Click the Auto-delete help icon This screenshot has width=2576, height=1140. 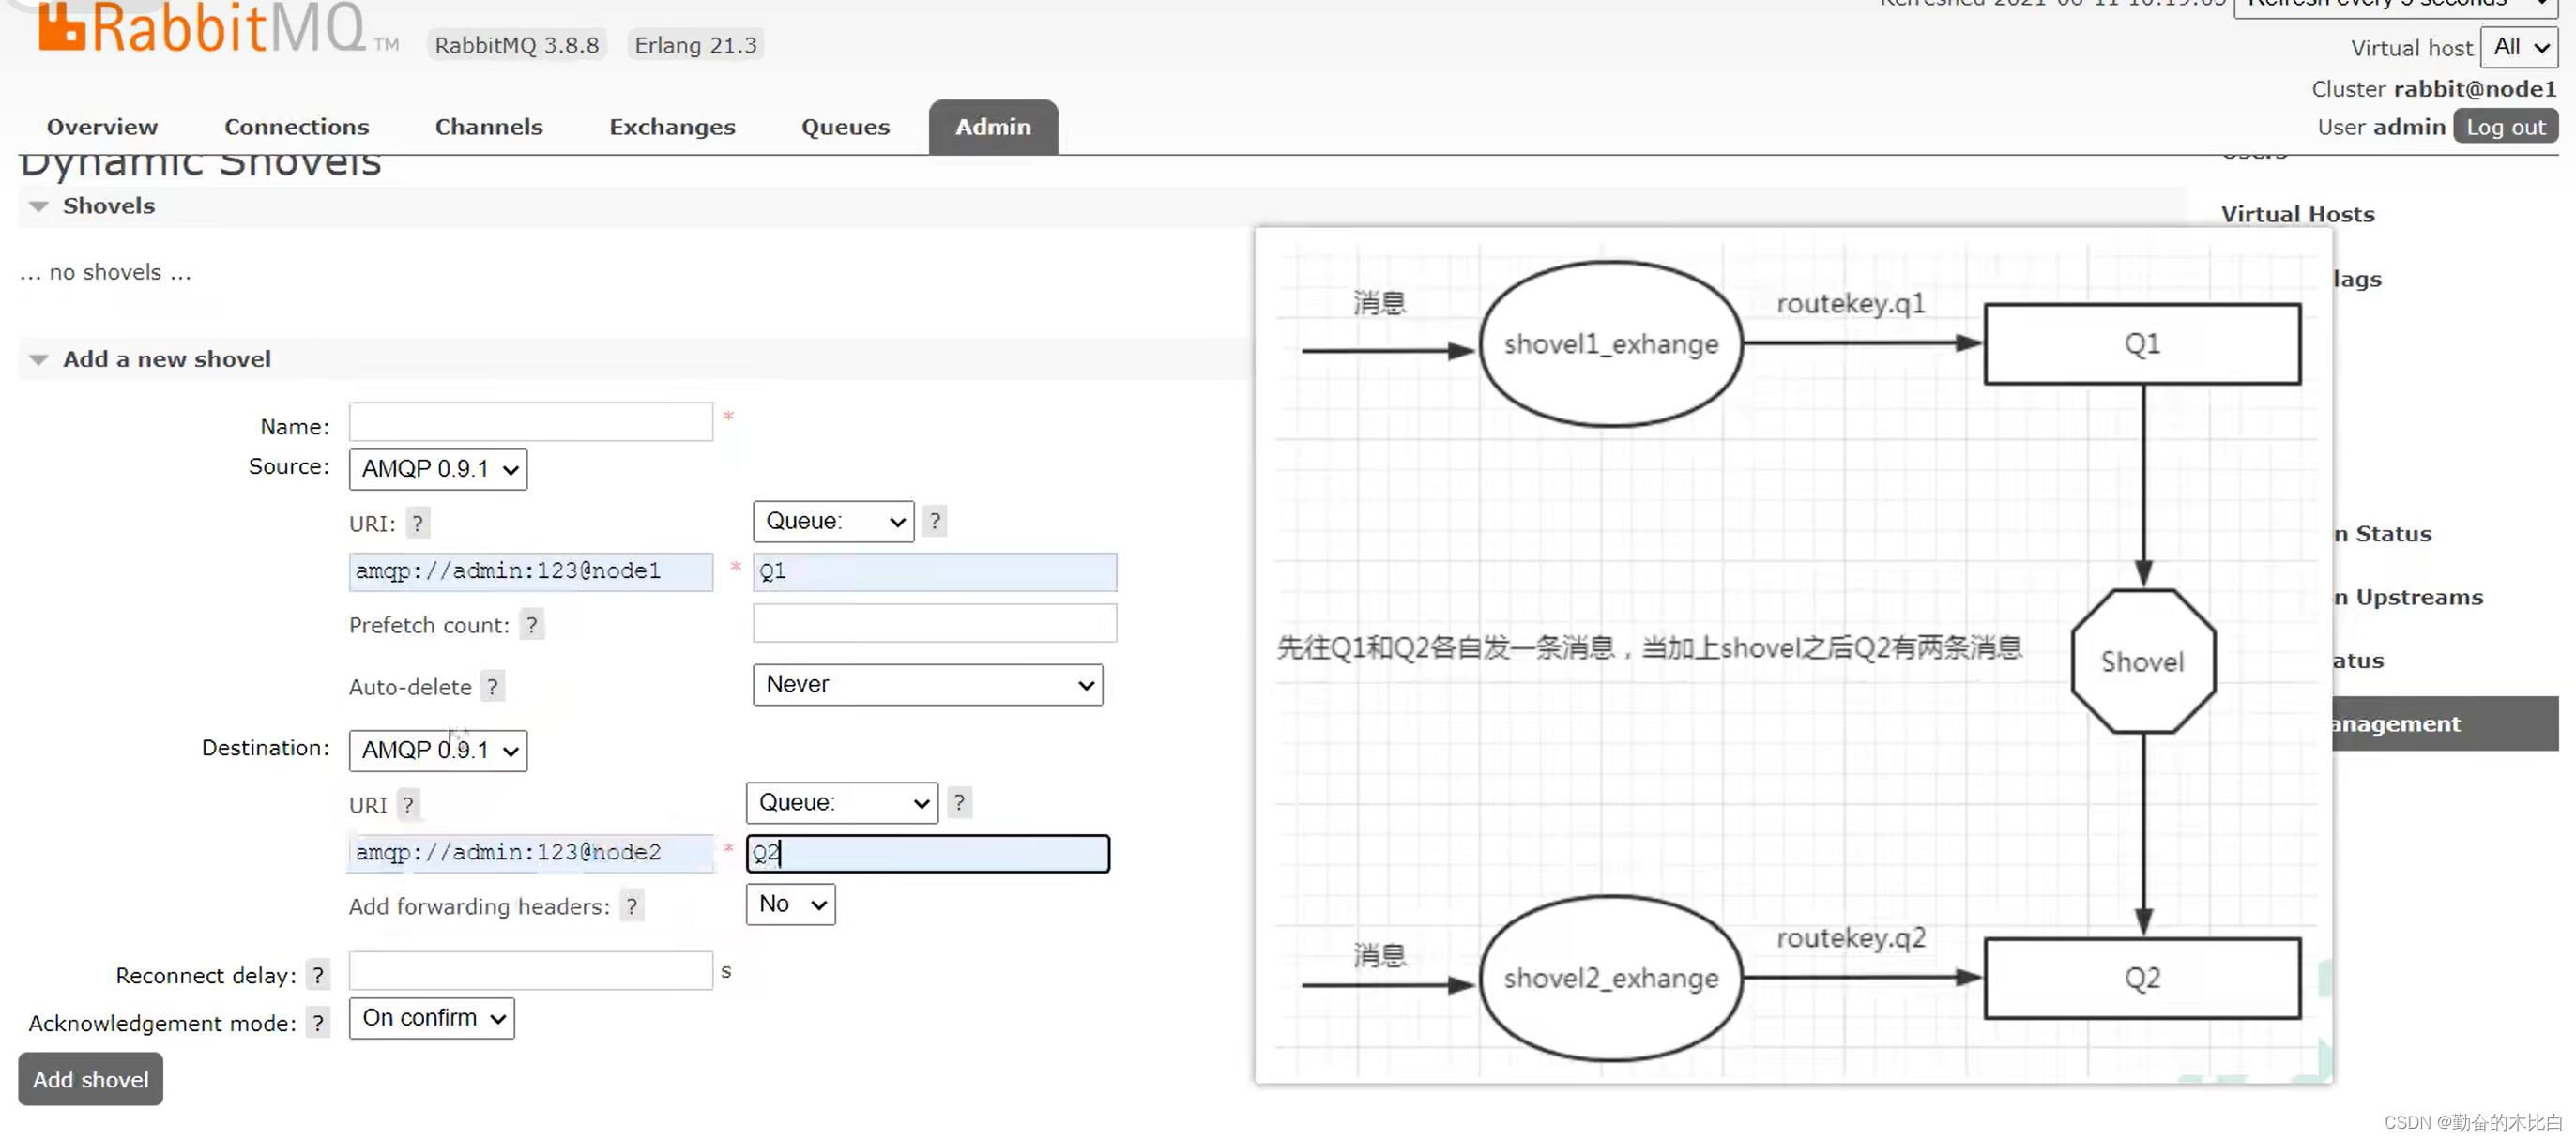(491, 687)
